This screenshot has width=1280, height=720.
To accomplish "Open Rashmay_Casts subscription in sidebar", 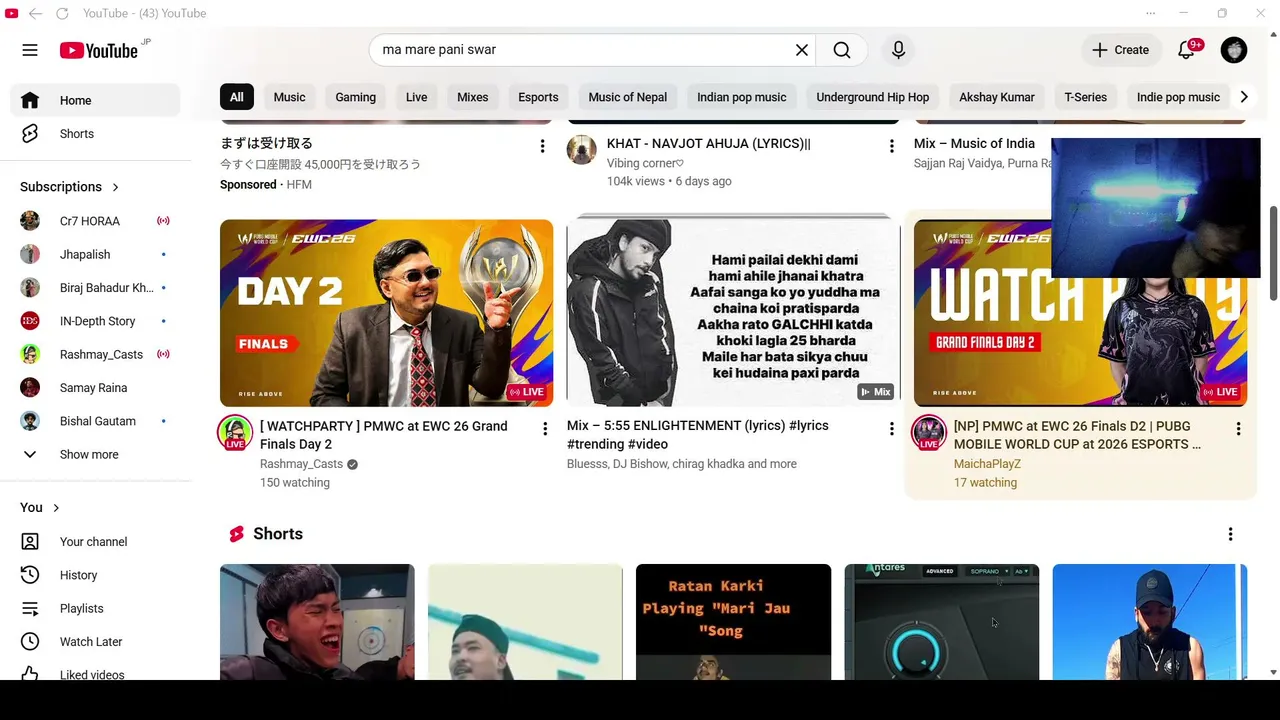I will pyautogui.click(x=95, y=354).
